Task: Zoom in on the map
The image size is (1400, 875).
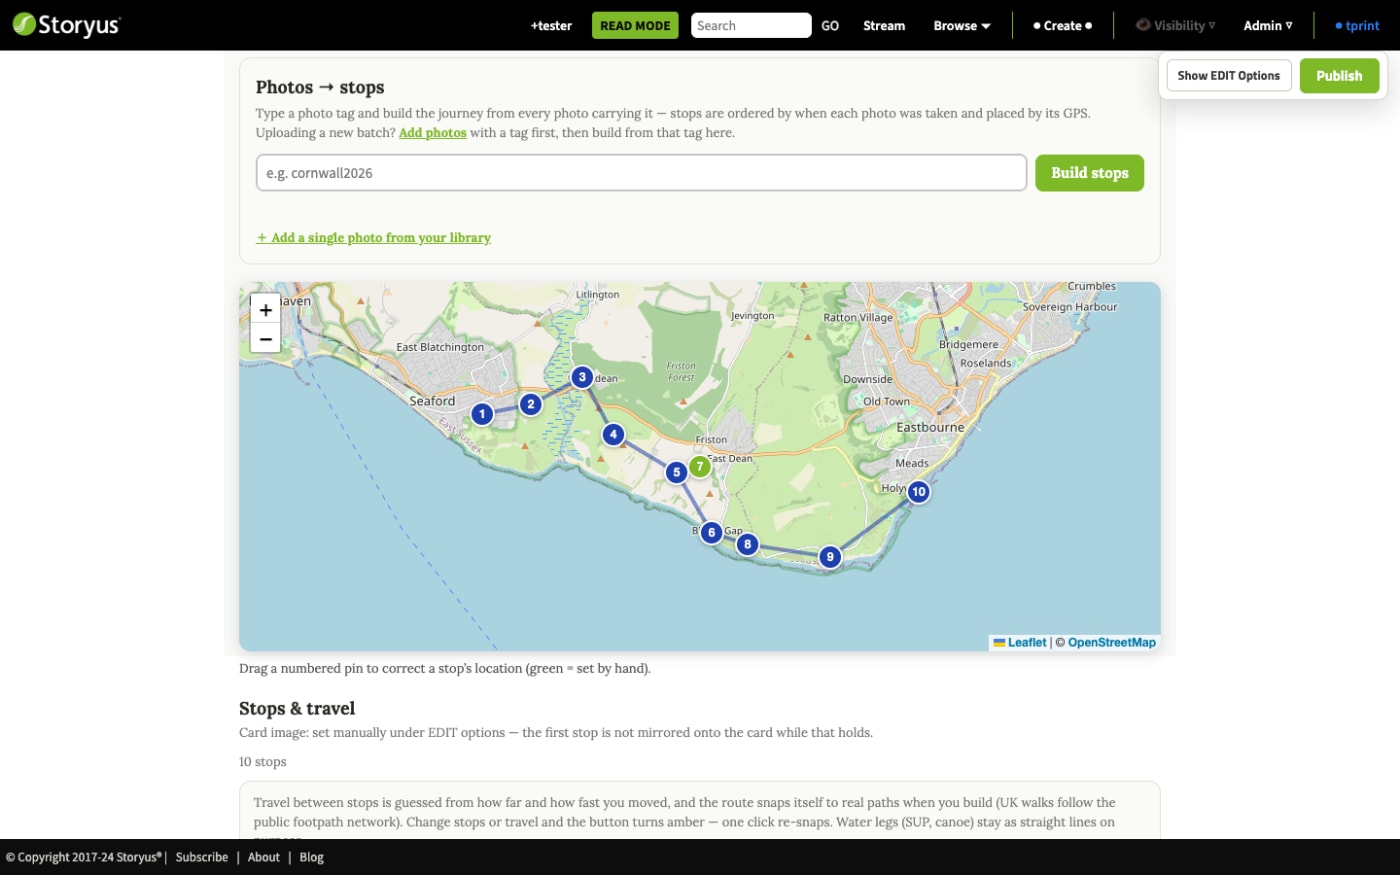Action: (x=265, y=310)
